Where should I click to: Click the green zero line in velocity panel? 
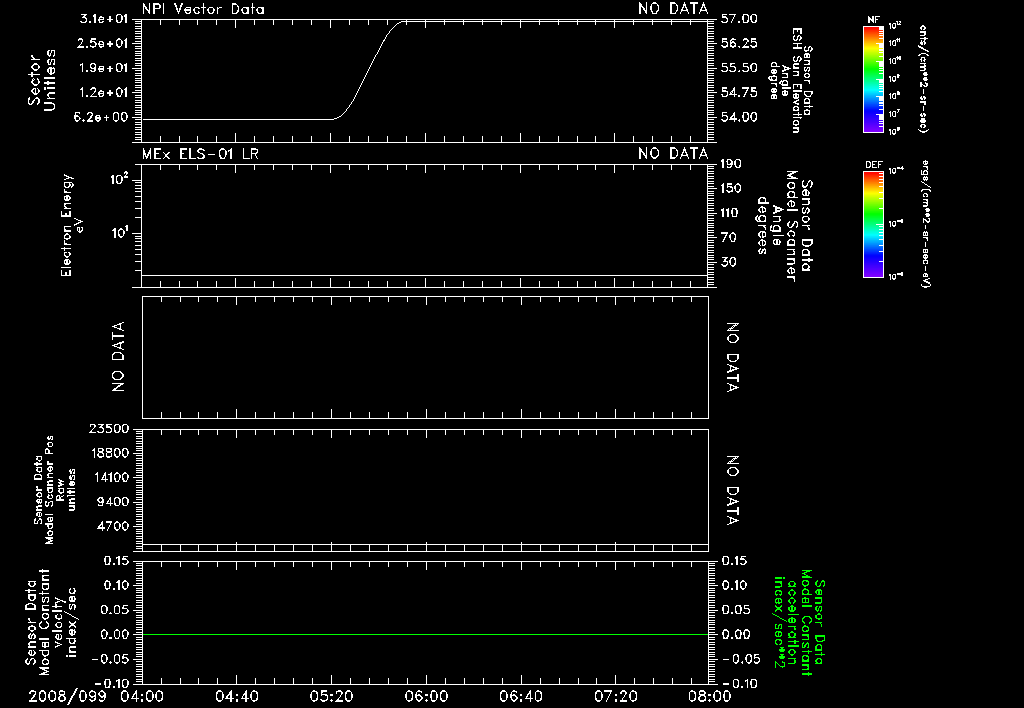click(x=425, y=634)
